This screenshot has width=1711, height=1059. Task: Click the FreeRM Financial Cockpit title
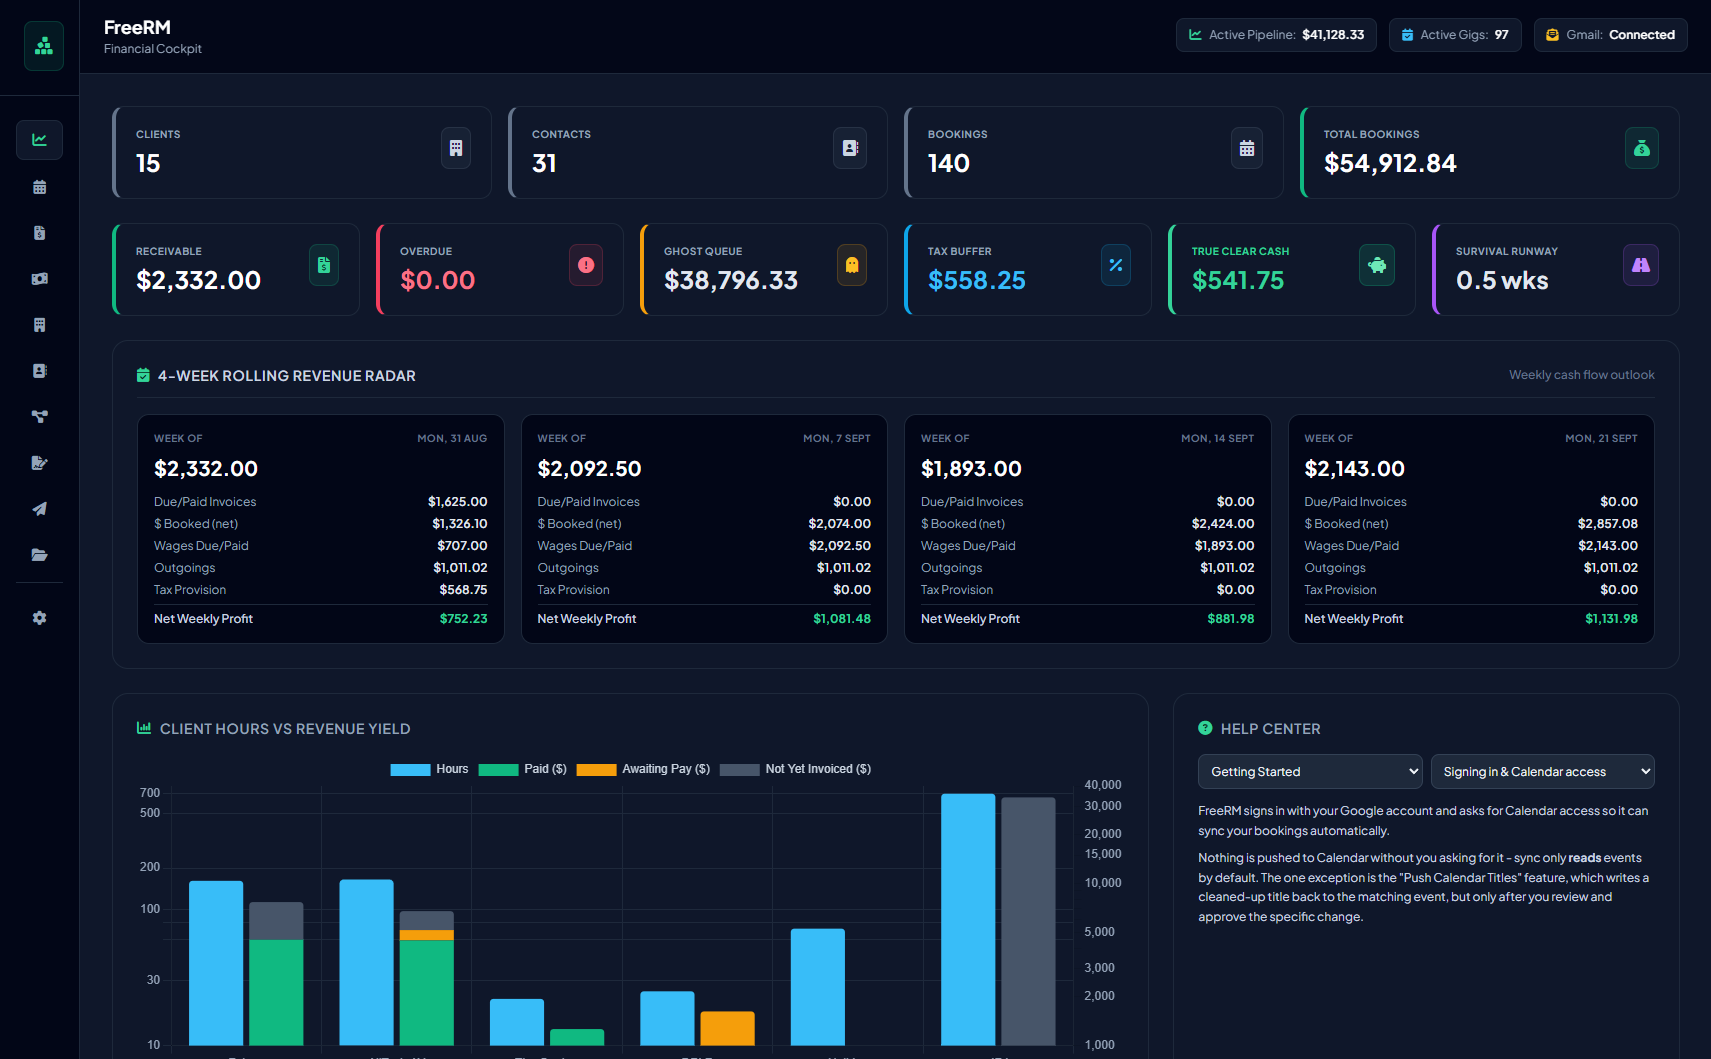[x=152, y=36]
